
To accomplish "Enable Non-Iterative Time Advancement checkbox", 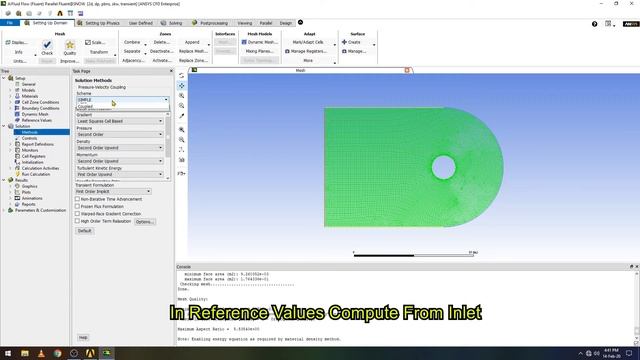I will click(x=77, y=199).
